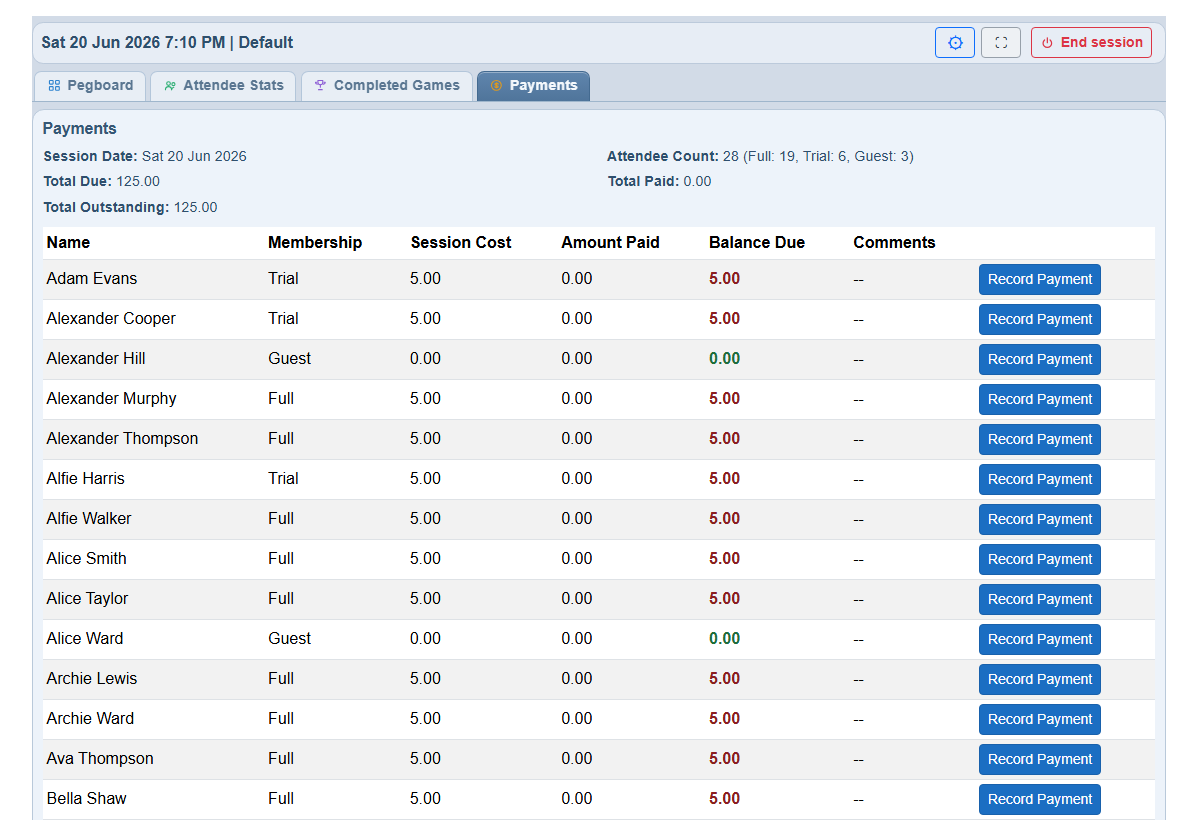The height and width of the screenshot is (820, 1190).
Task: Click the Membership column header
Action: [x=315, y=243]
